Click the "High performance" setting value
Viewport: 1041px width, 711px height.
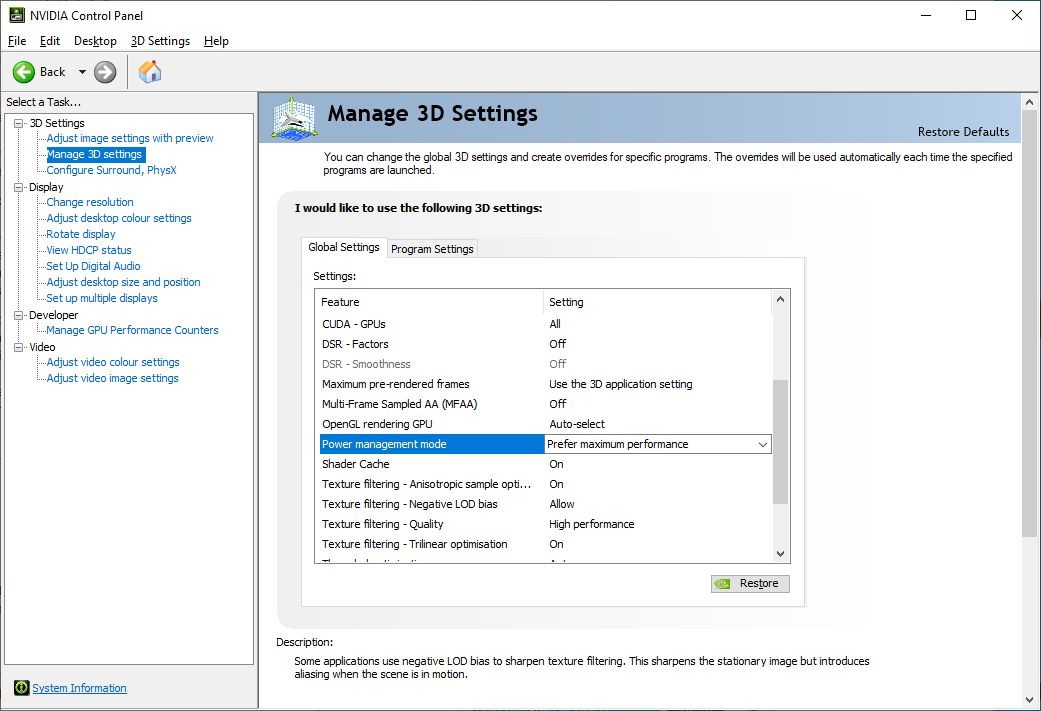coord(592,524)
